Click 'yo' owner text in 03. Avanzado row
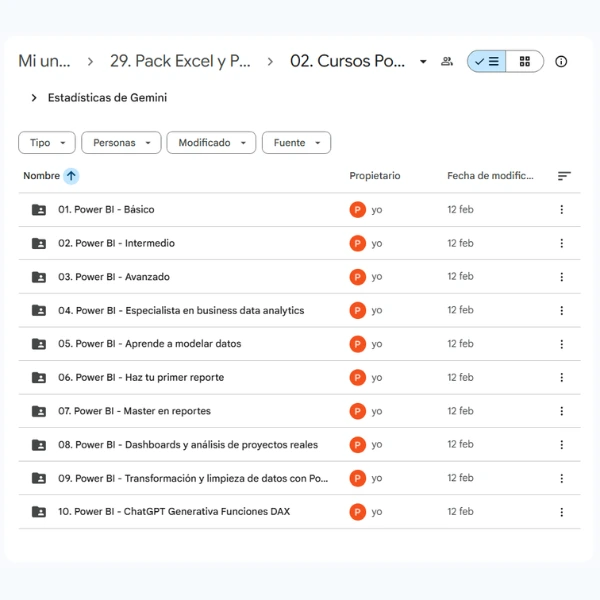The image size is (600, 600). [x=377, y=277]
